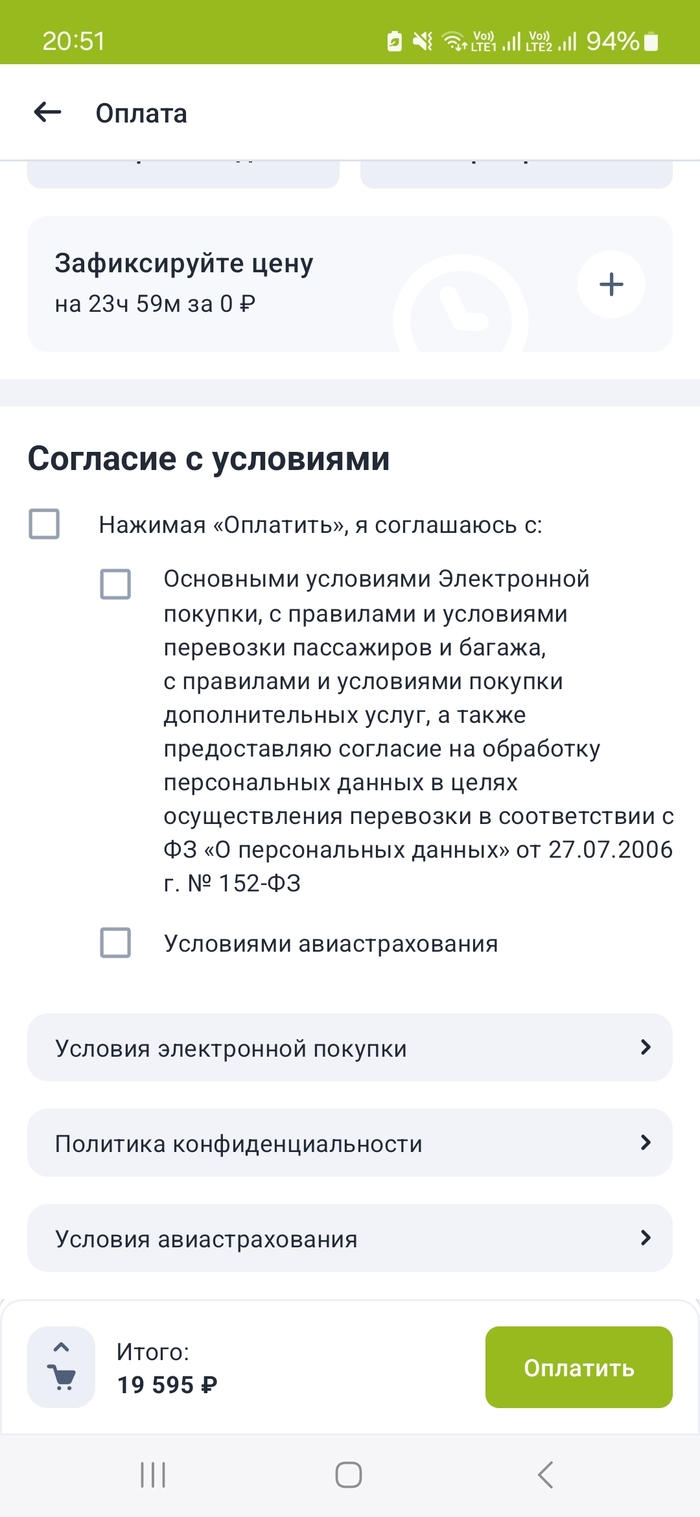This screenshot has height=1517, width=700.
Task: Tap the Итого 19 595 ₽ total
Action: pyautogui.click(x=167, y=1369)
